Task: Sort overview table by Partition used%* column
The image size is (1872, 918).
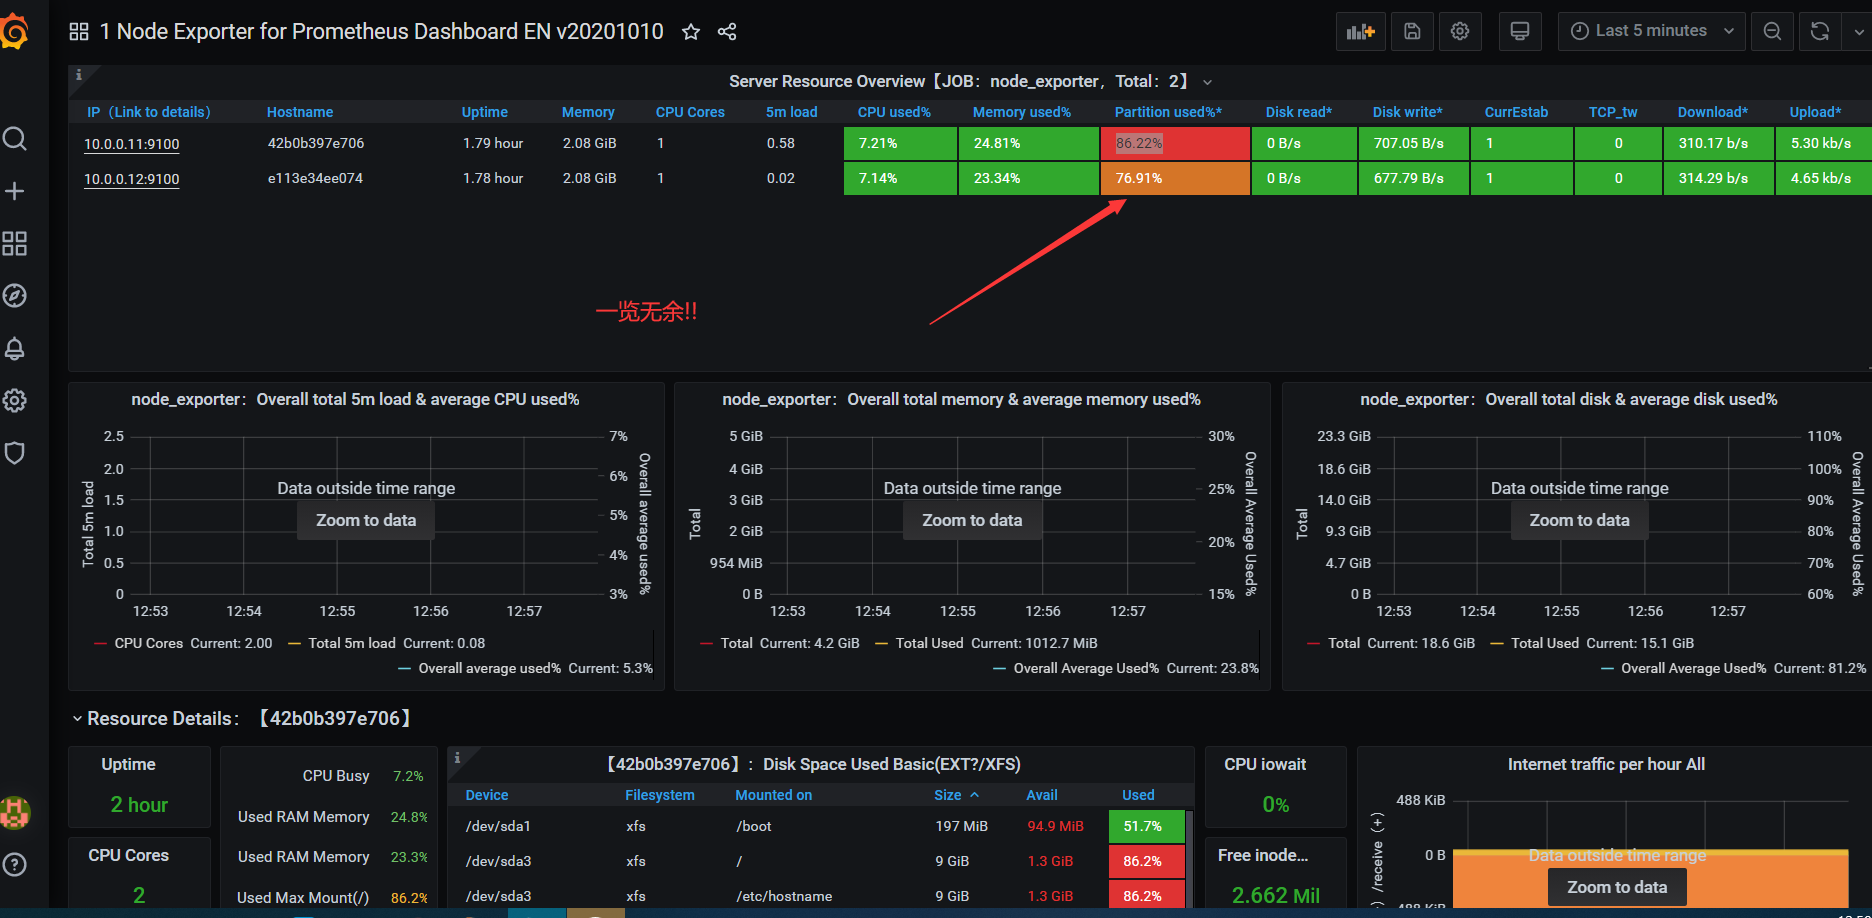Action: [1168, 112]
